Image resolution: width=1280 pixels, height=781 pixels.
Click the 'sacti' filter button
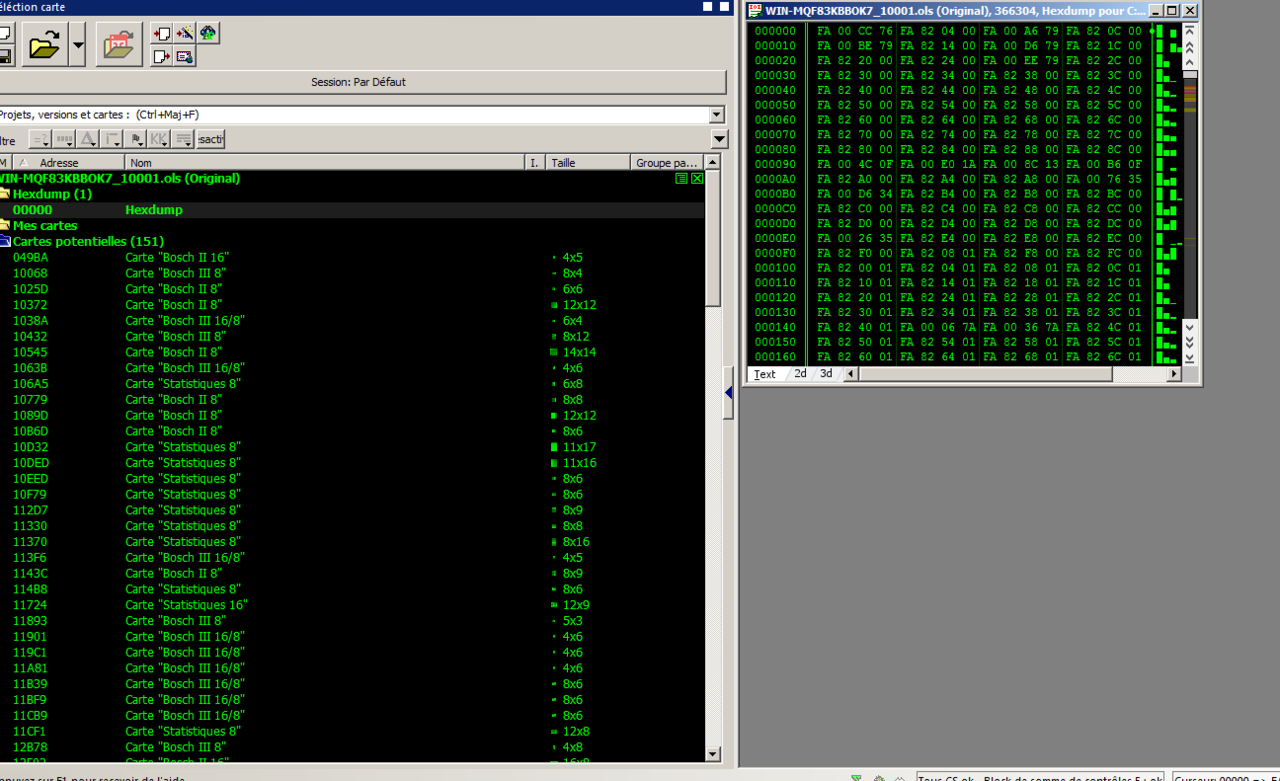[x=211, y=139]
